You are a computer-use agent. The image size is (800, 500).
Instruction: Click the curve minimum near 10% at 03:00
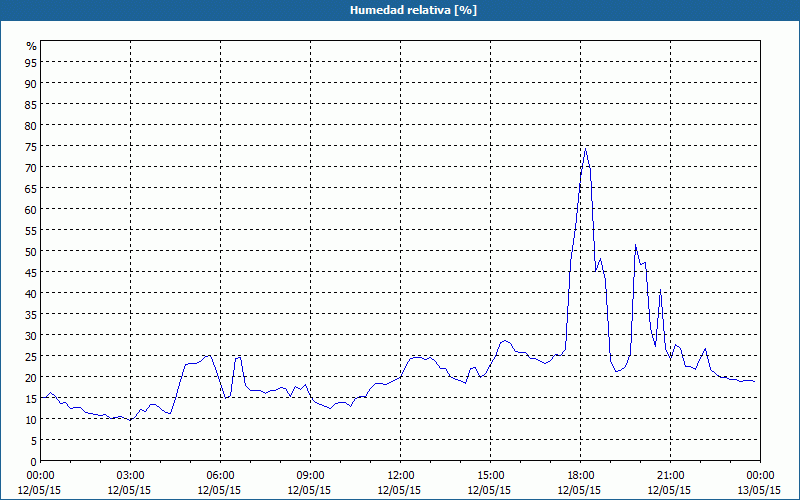[x=131, y=420]
